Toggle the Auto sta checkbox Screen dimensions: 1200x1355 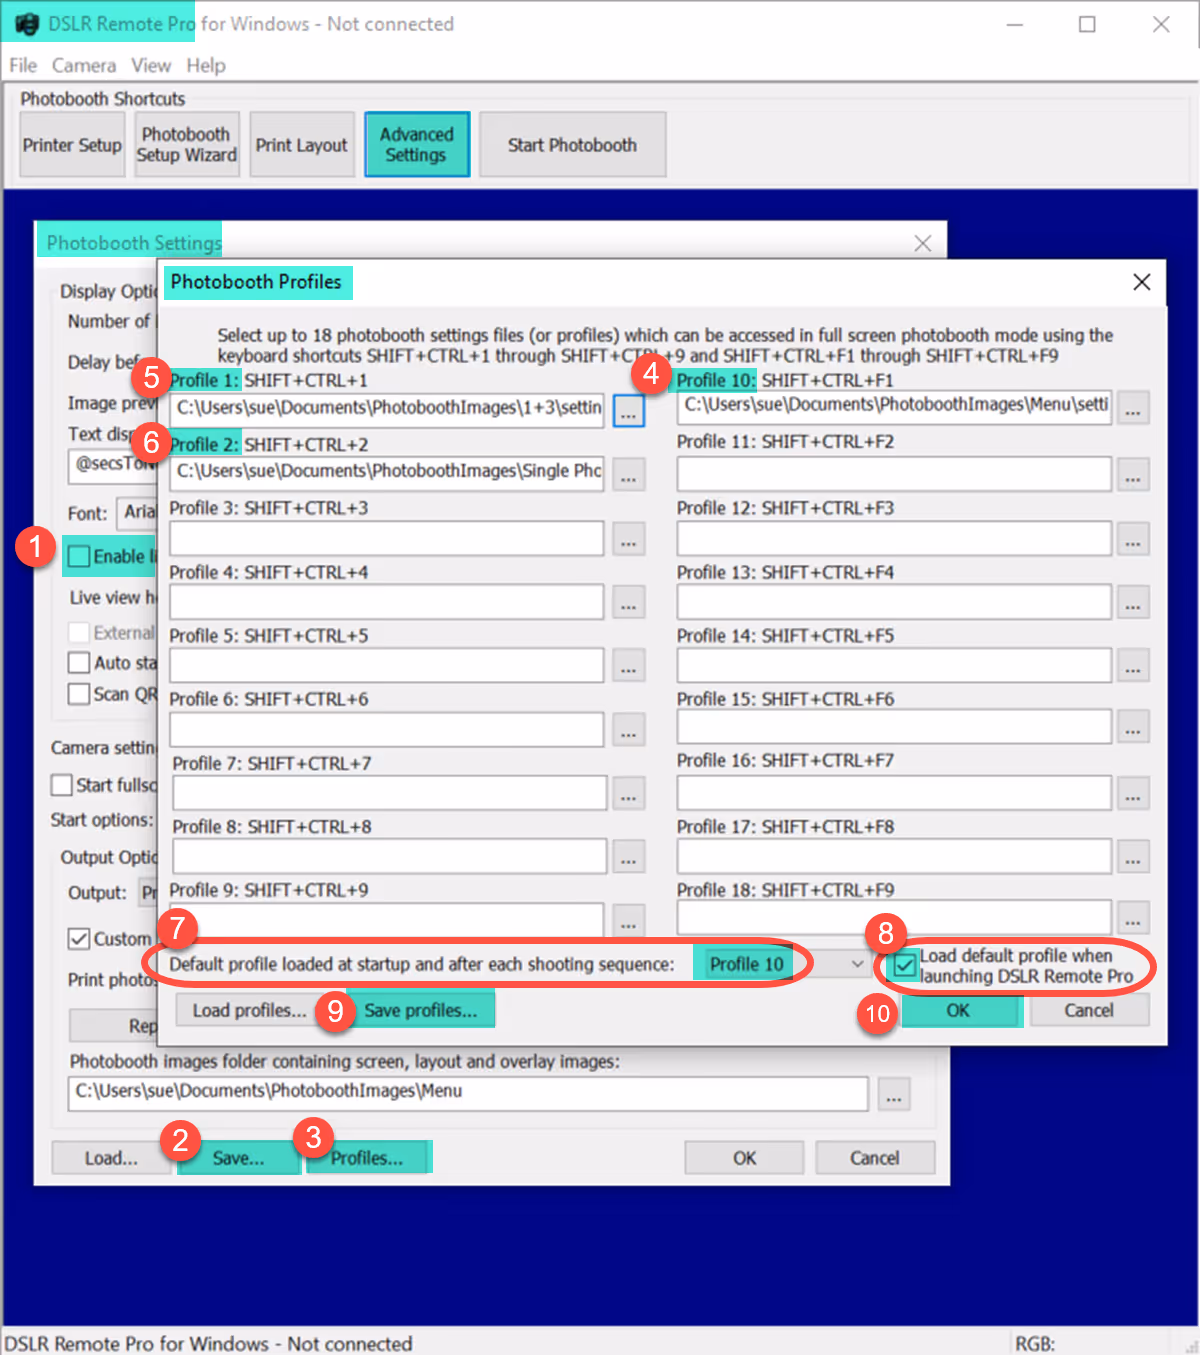pos(79,662)
